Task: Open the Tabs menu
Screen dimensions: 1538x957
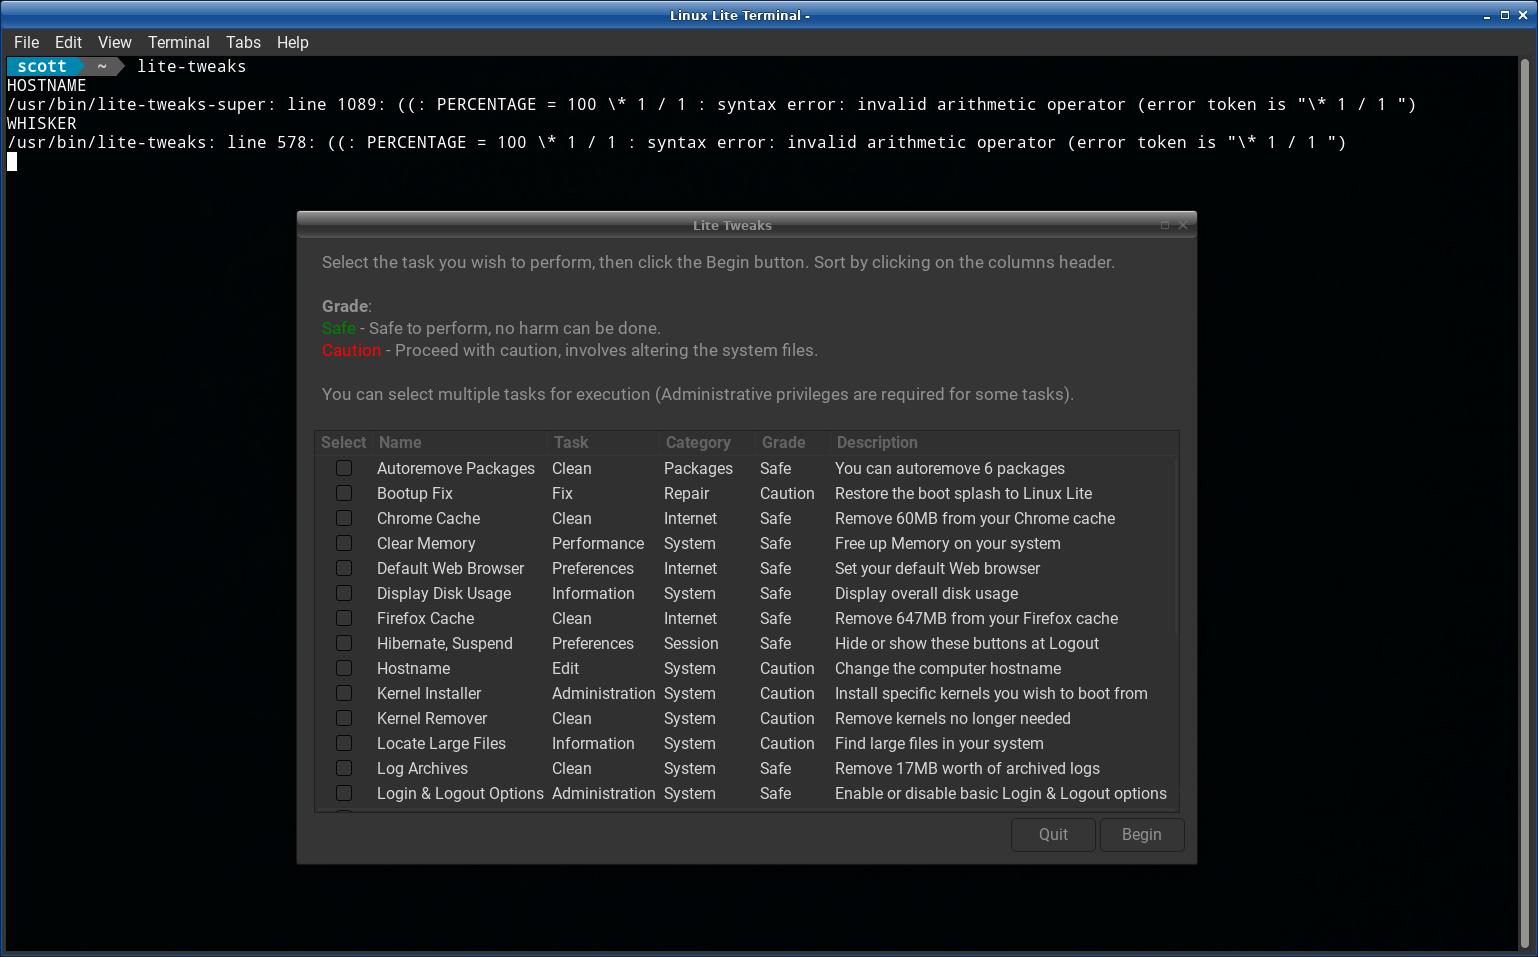Action: click(243, 42)
